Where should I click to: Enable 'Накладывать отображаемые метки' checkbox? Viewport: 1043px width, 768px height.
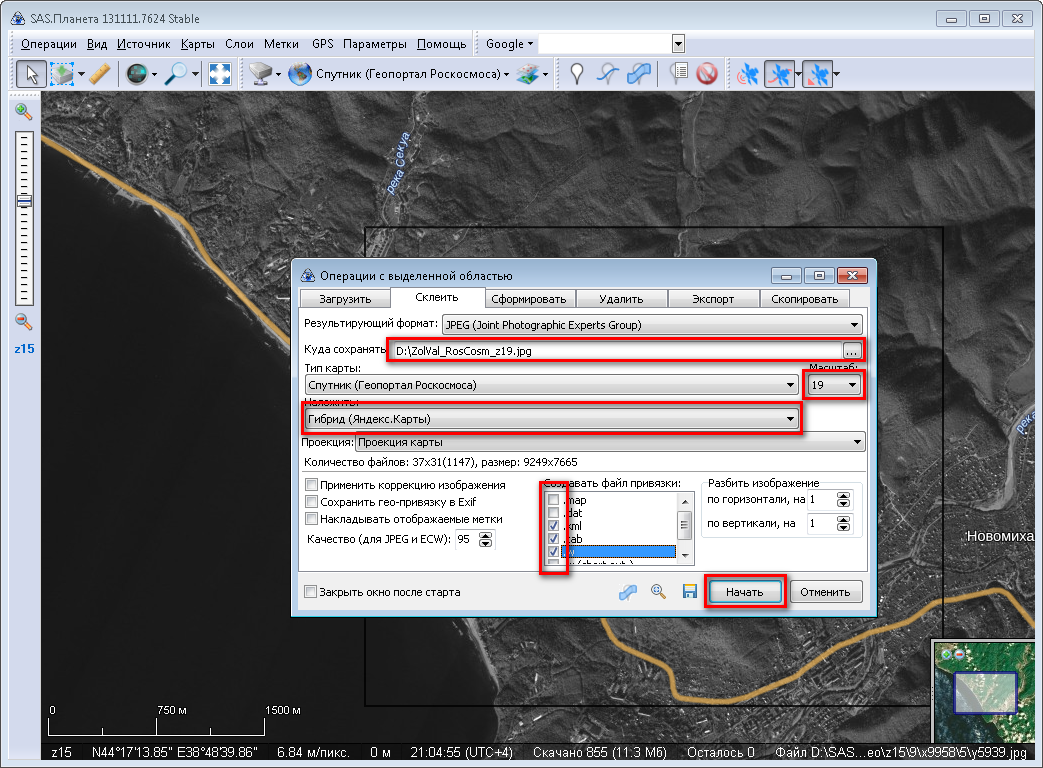tap(311, 519)
